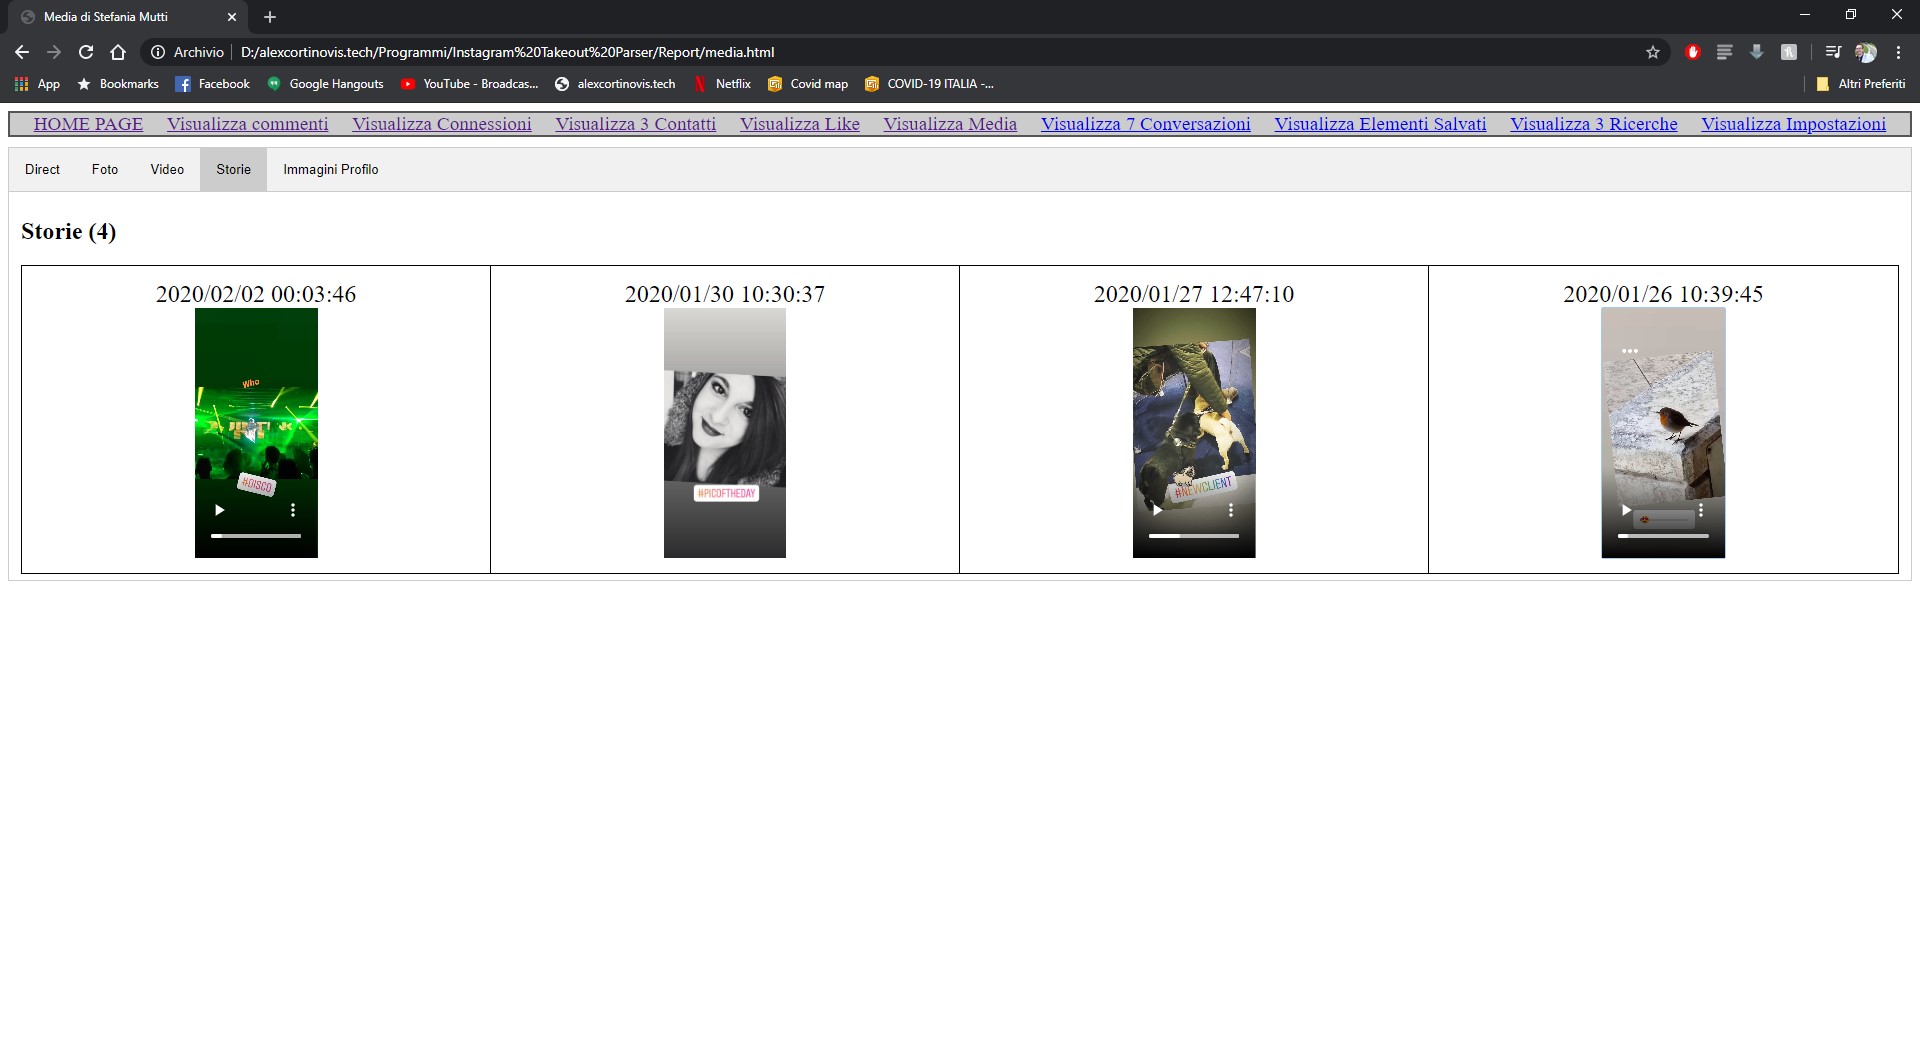Open the Downloads toolbar icon
Viewport: 1920px width, 1040px height.
[1757, 51]
